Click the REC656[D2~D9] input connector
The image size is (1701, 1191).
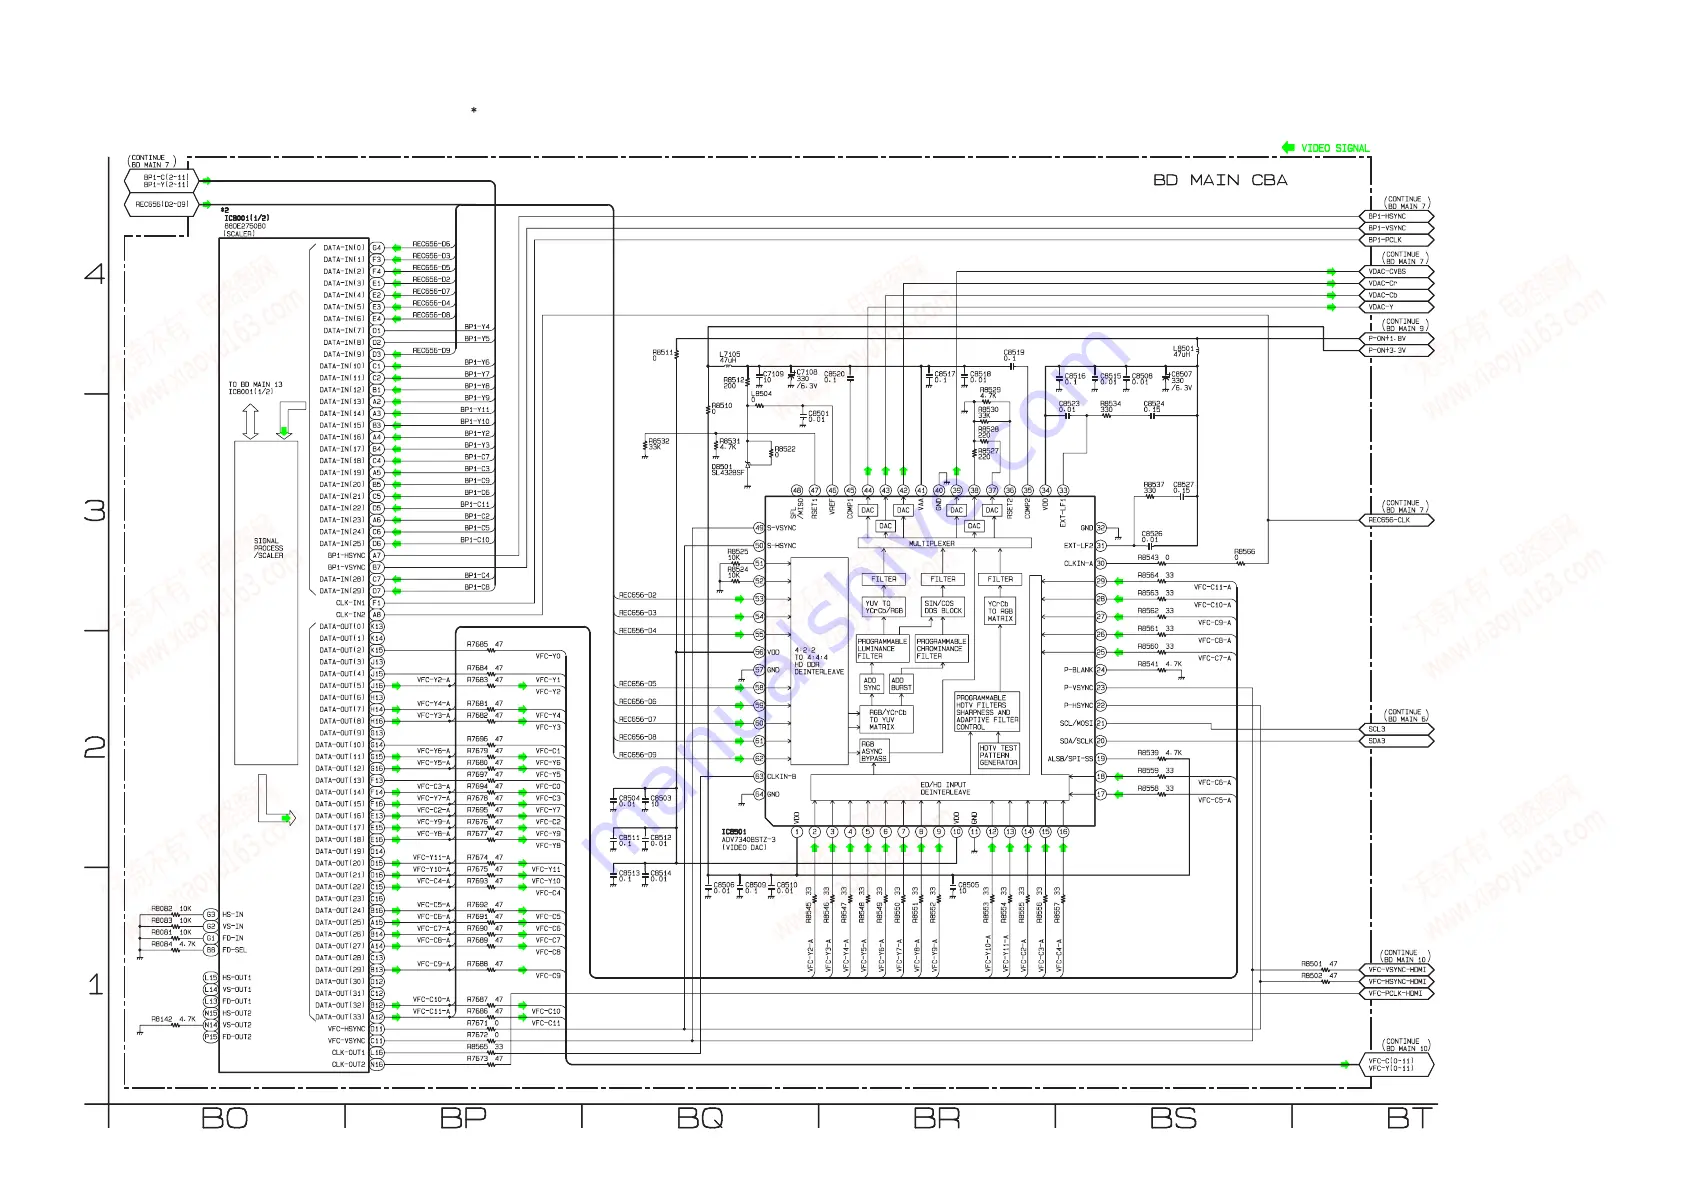[x=160, y=205]
